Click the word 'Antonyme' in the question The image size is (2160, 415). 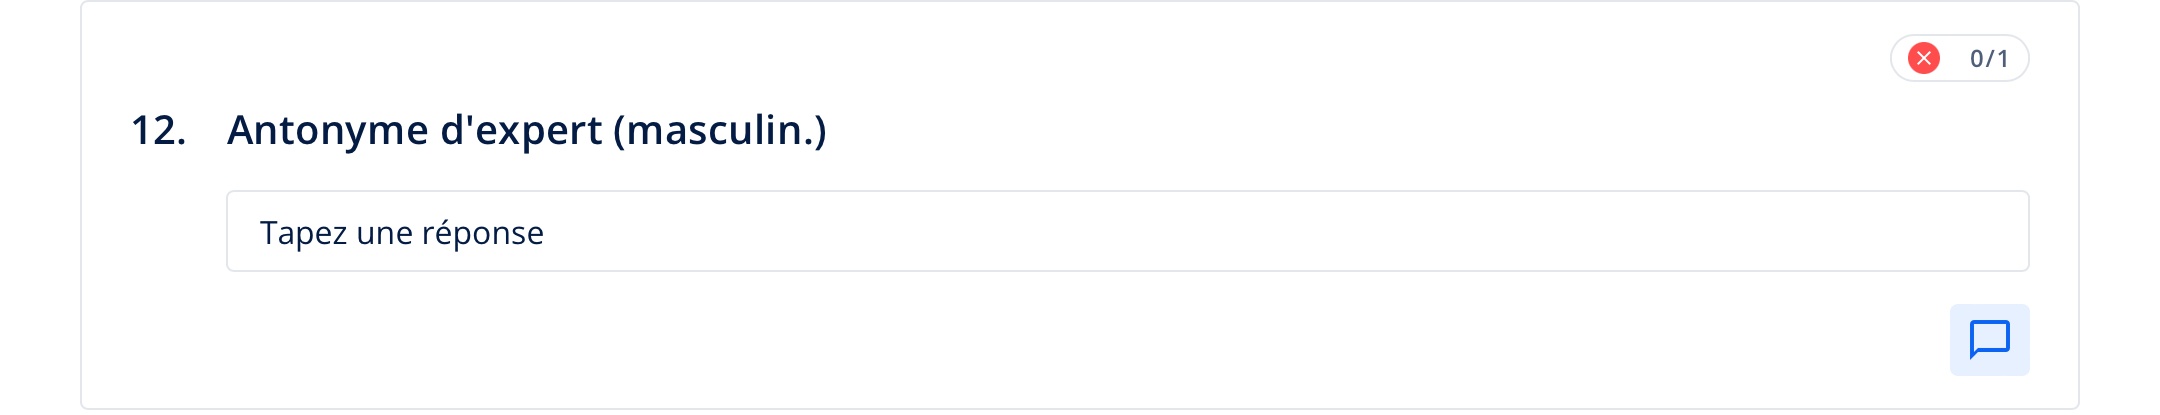tap(327, 130)
